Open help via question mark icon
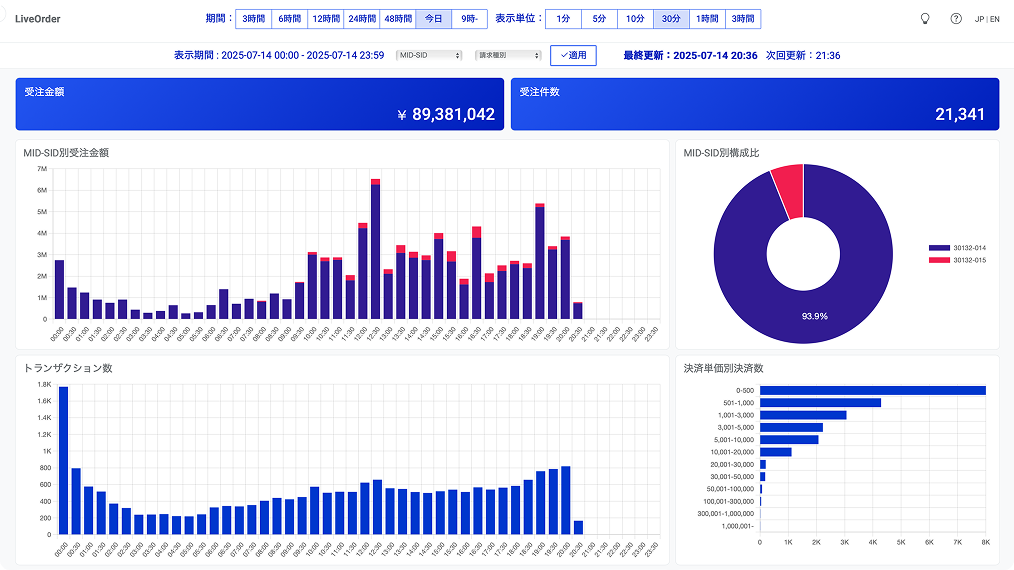The width and height of the screenshot is (1014, 570). point(956,18)
